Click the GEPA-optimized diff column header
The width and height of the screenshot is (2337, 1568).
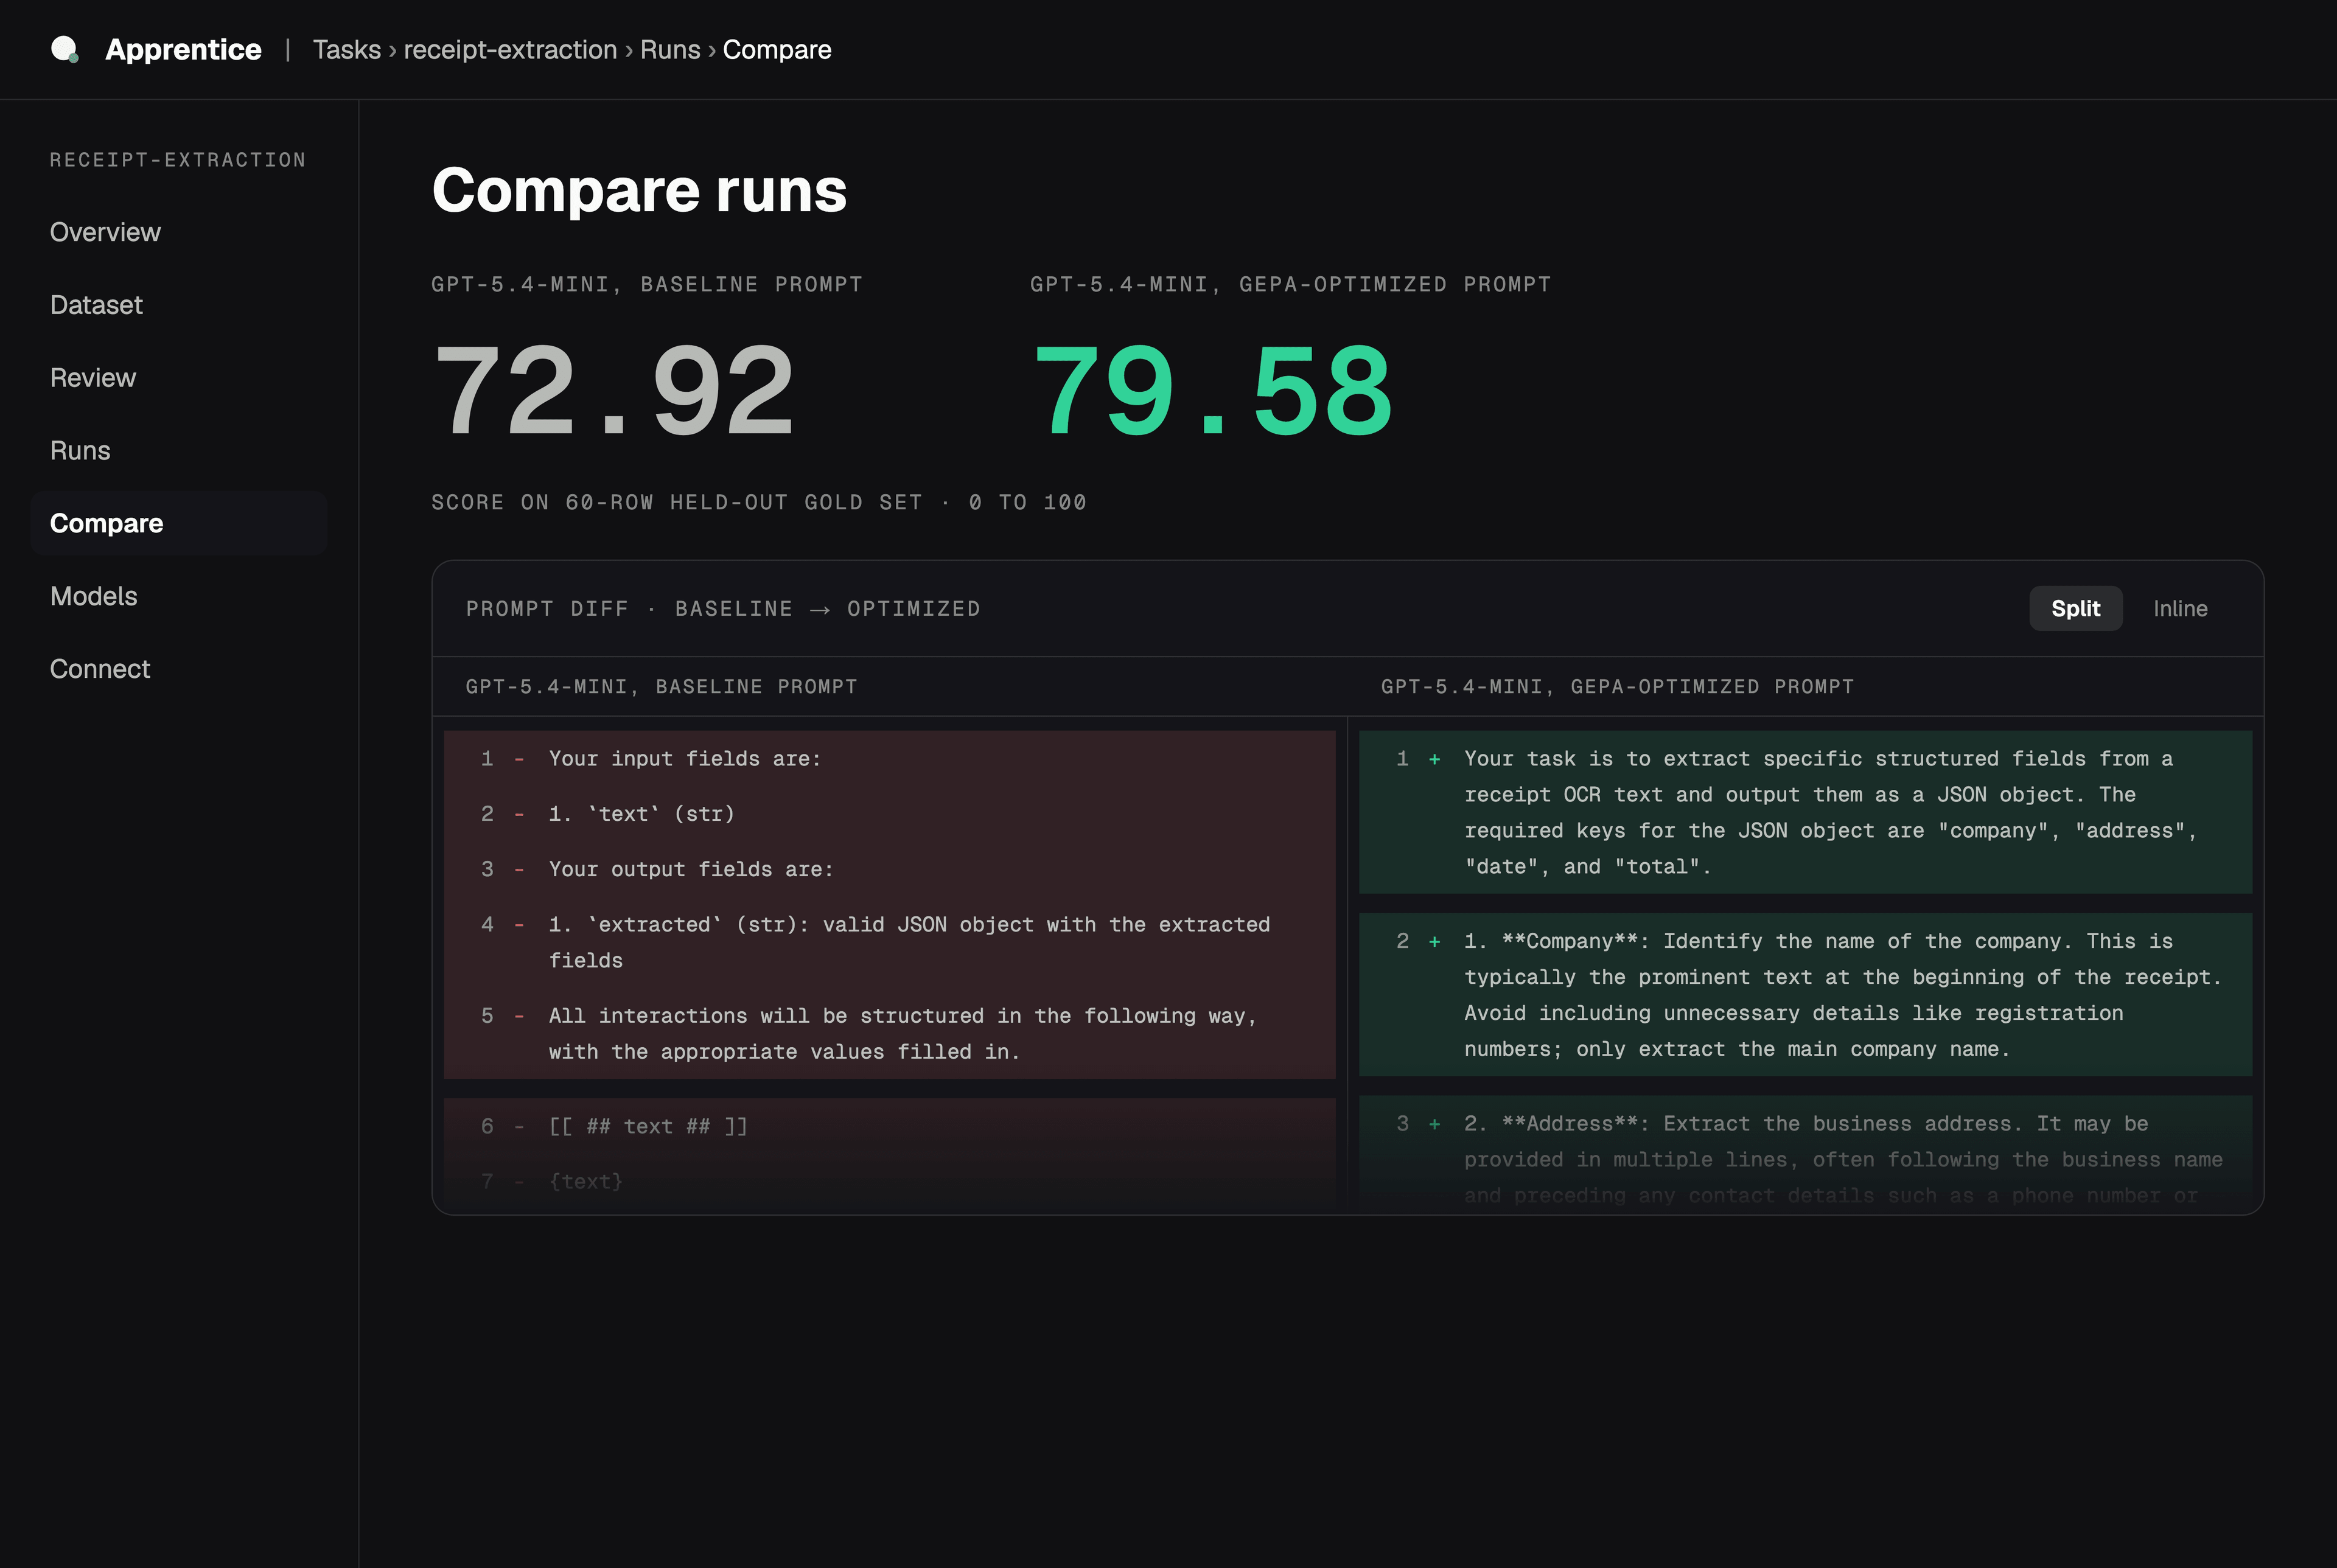click(x=1617, y=687)
